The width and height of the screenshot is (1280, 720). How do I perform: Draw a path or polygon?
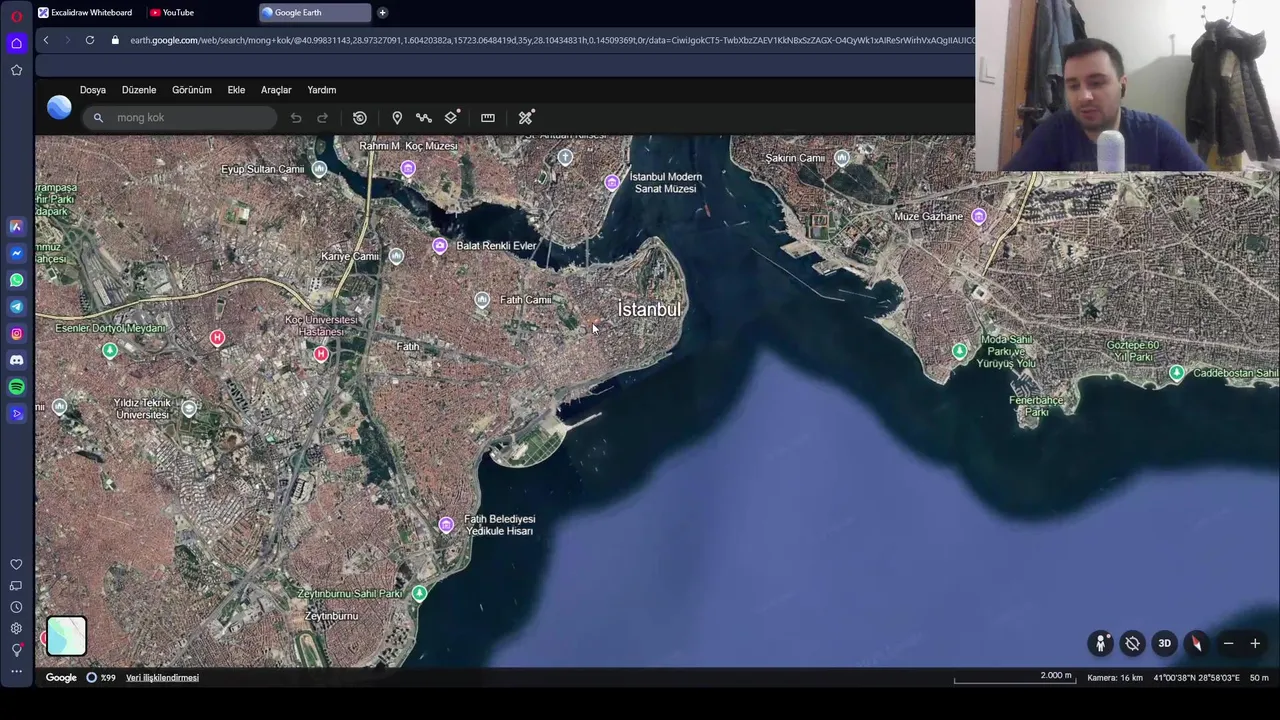pyautogui.click(x=424, y=118)
